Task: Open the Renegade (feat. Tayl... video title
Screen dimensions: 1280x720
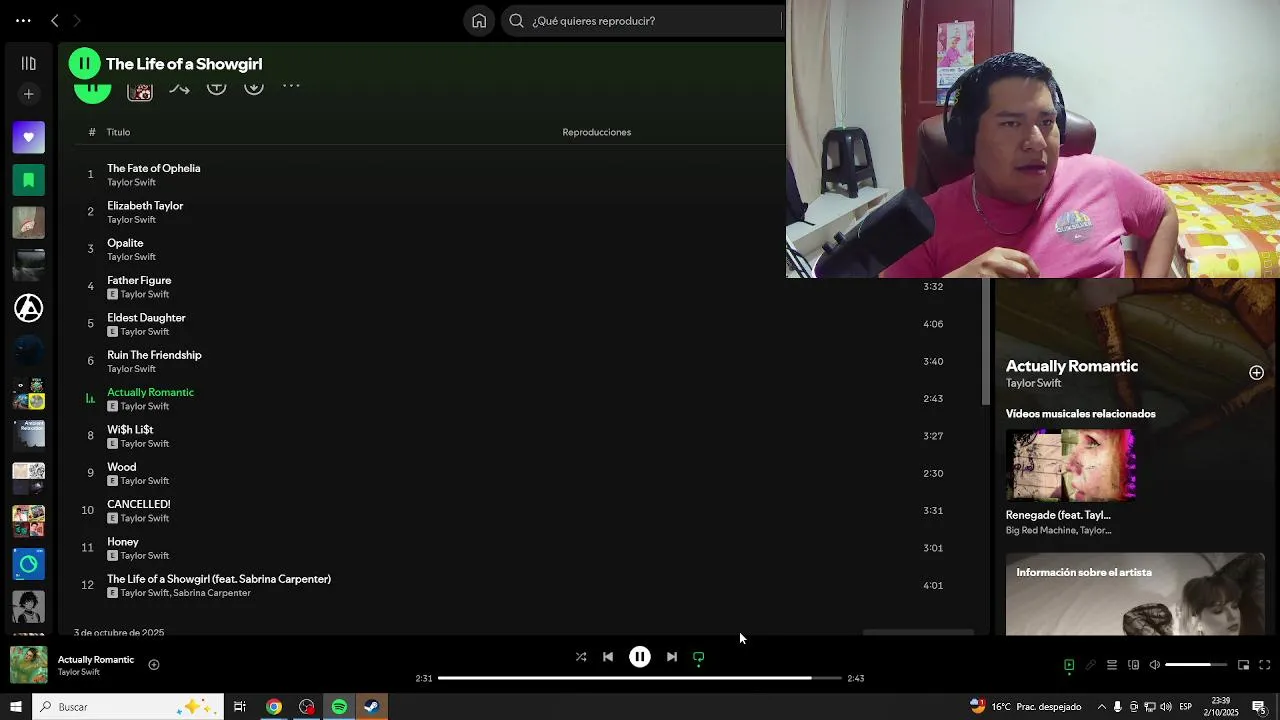Action: pos(1058,515)
